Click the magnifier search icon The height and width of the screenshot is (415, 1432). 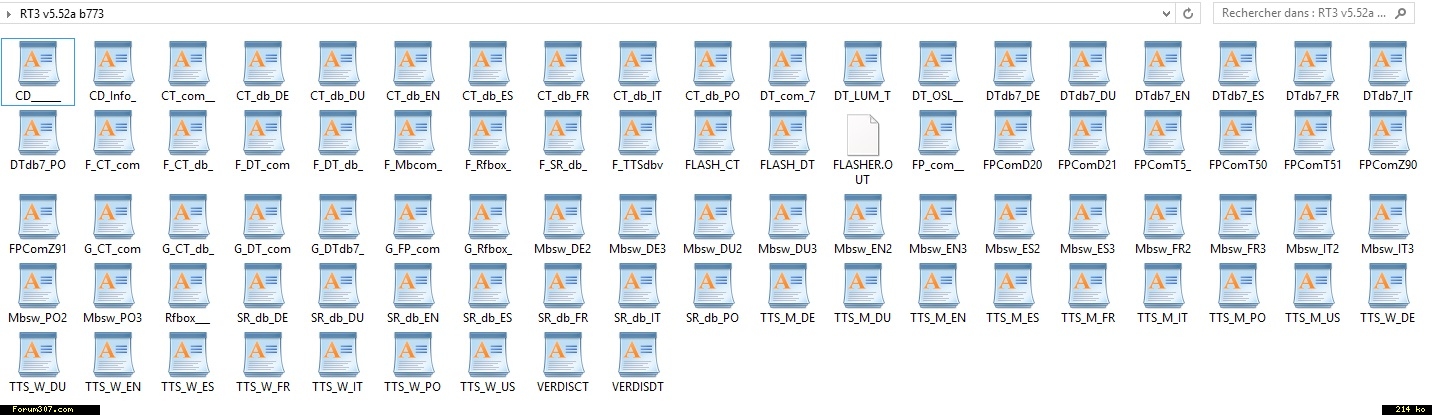[1402, 14]
